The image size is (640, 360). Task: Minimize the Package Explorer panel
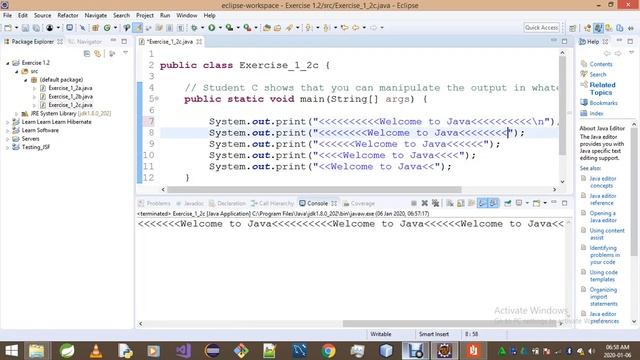[x=113, y=41]
